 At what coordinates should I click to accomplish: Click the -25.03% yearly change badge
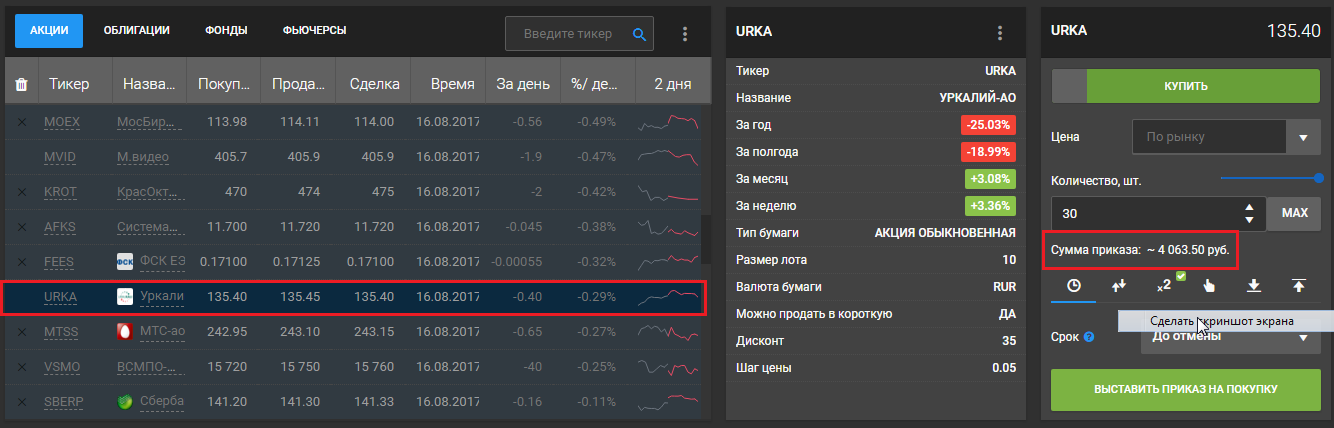[x=988, y=125]
